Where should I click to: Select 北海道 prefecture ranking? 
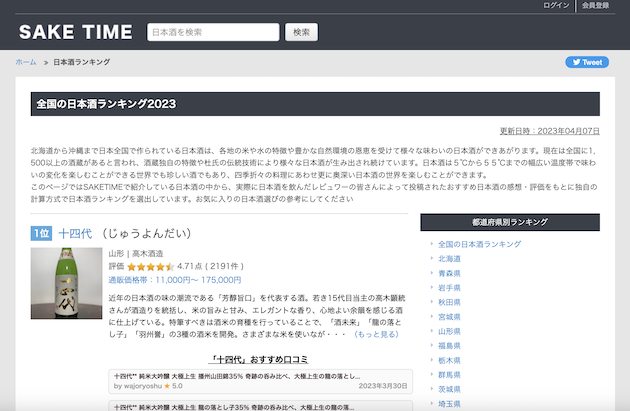(x=449, y=259)
